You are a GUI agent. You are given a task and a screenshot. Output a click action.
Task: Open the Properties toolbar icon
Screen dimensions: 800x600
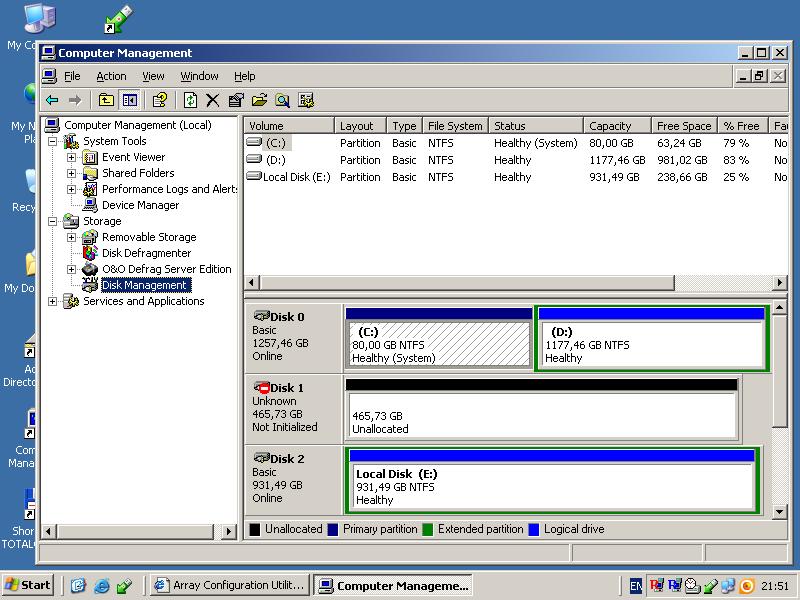pyautogui.click(x=236, y=100)
